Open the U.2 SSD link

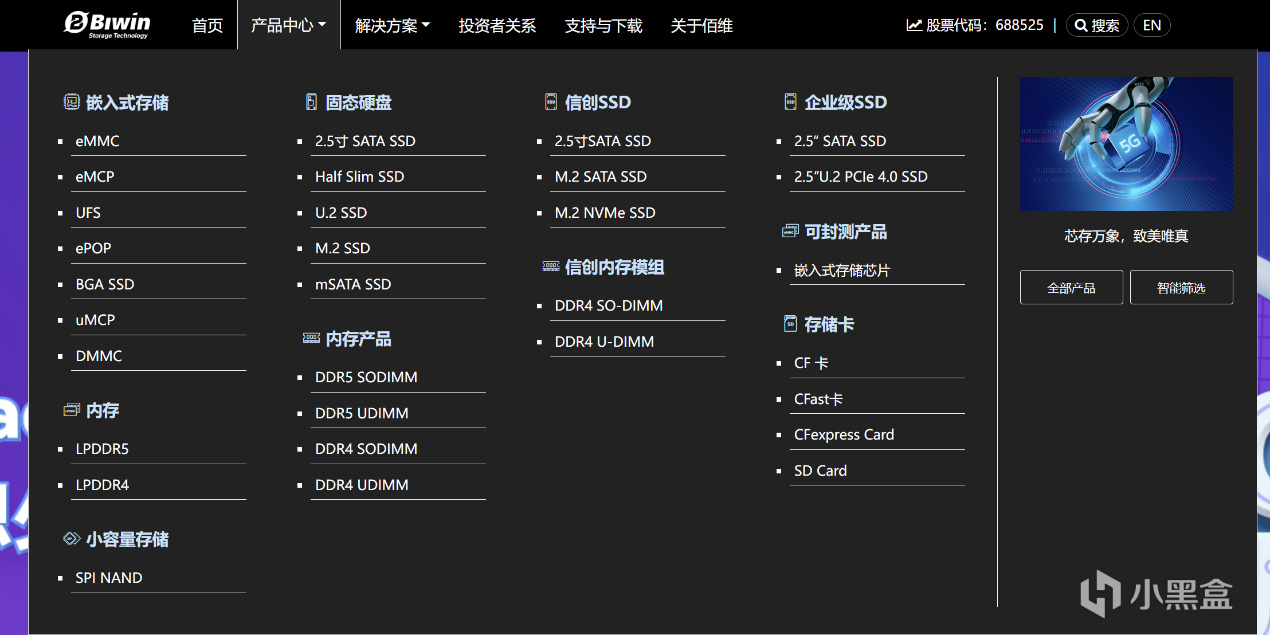341,213
